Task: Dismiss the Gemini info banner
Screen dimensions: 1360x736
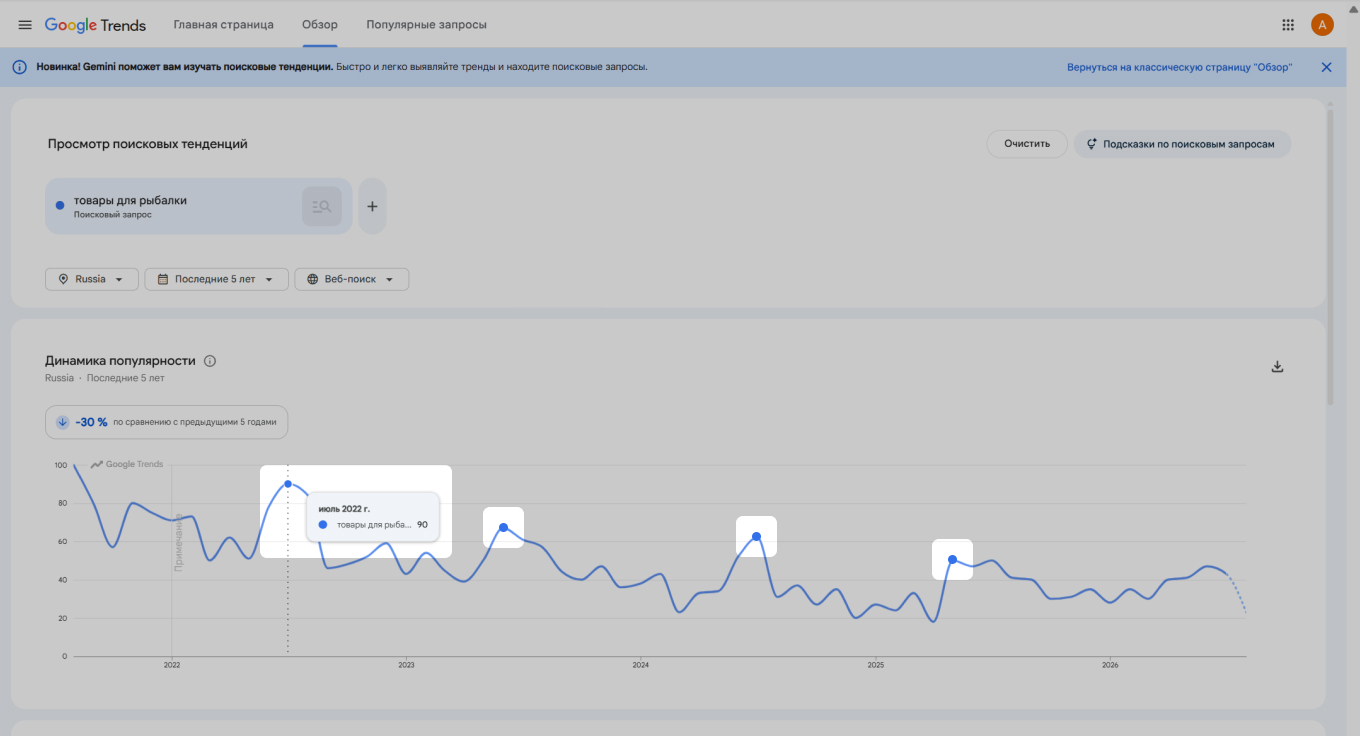Action: tap(1326, 67)
